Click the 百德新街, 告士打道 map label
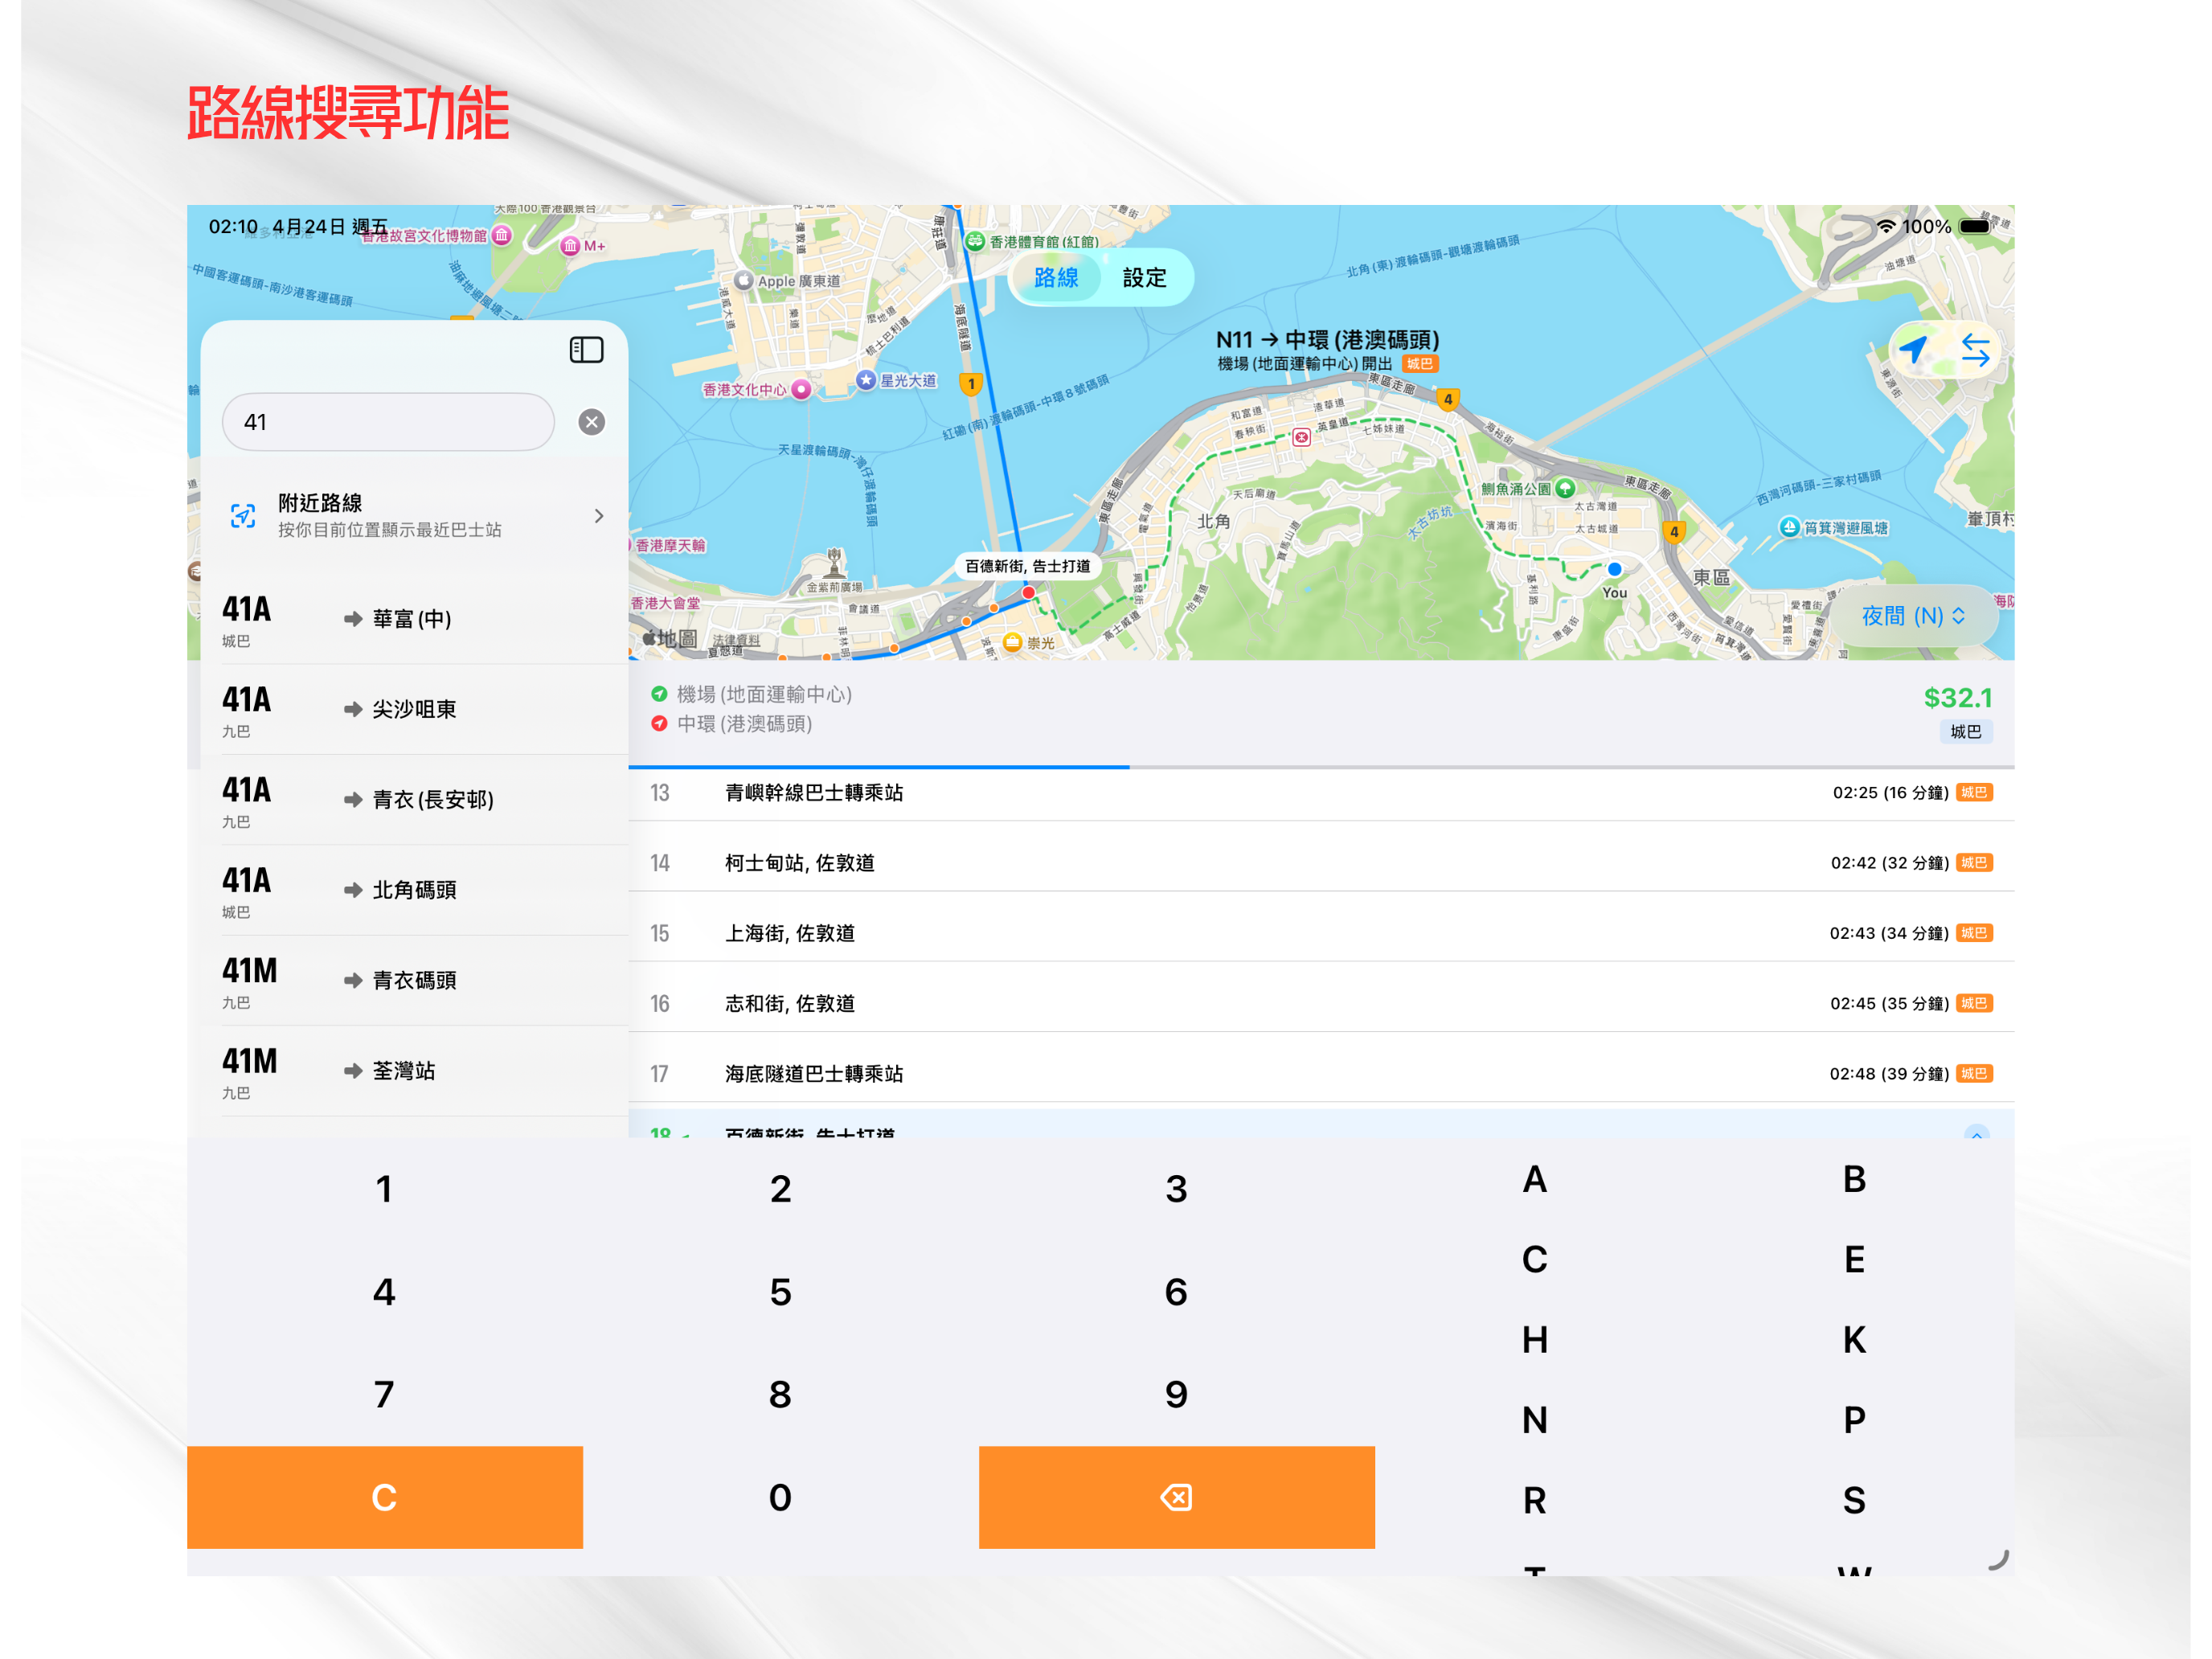 [x=1027, y=567]
